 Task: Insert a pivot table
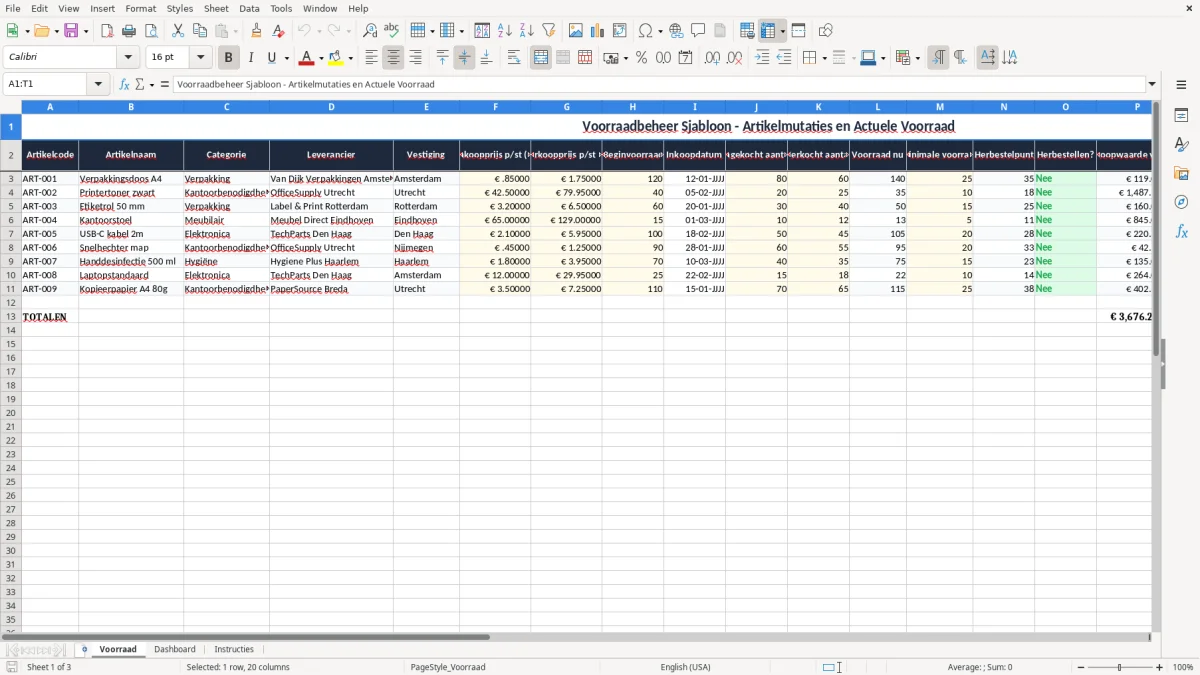(x=620, y=31)
